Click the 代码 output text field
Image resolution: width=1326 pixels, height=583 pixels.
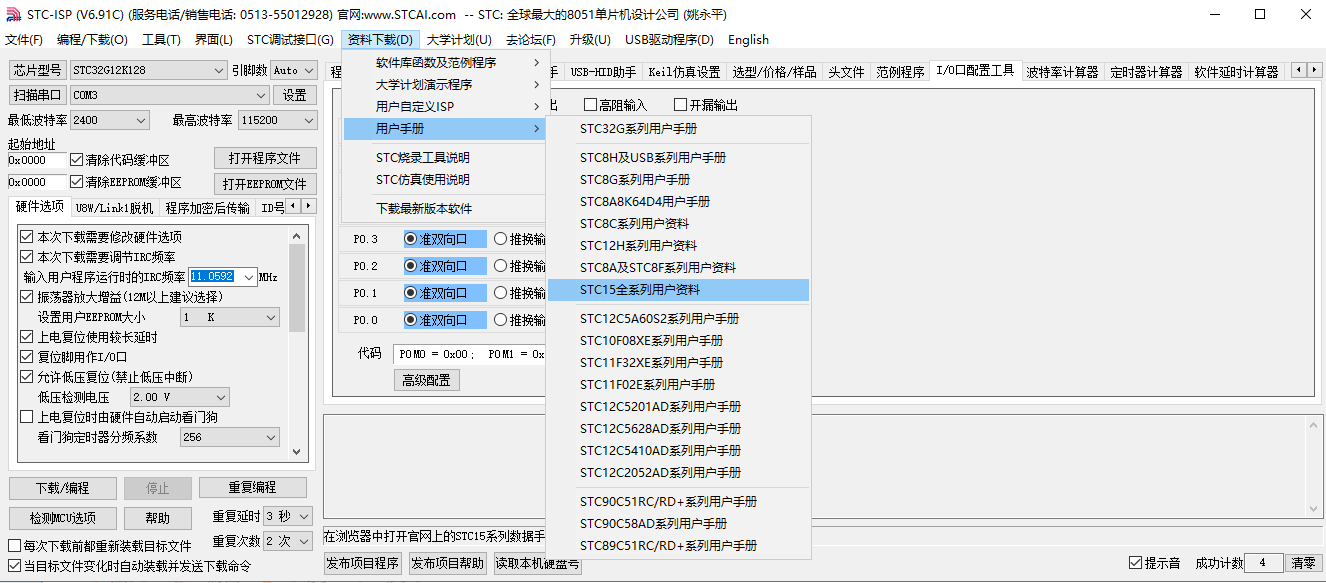click(x=468, y=354)
